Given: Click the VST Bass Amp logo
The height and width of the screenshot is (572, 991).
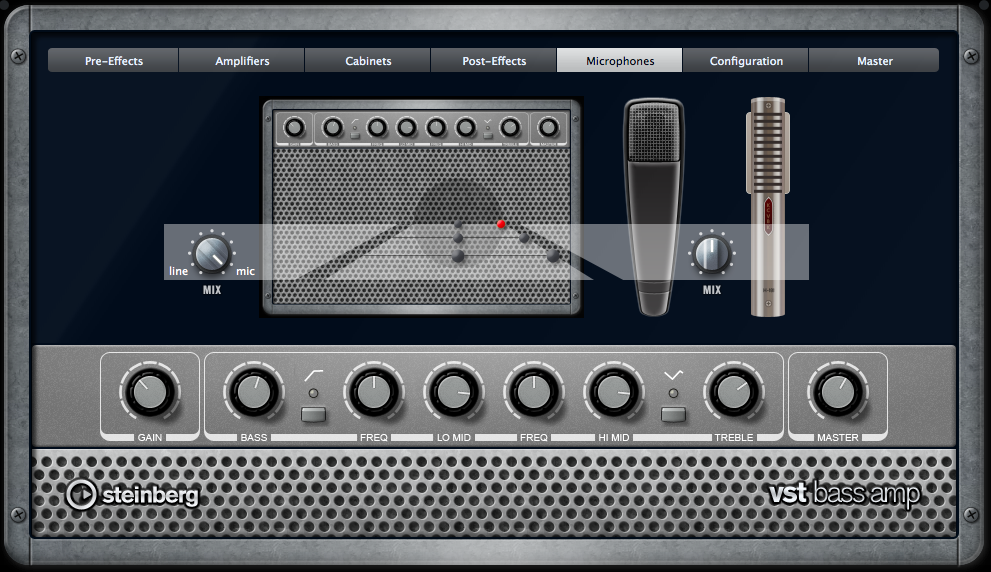Looking at the screenshot, I should click(844, 494).
